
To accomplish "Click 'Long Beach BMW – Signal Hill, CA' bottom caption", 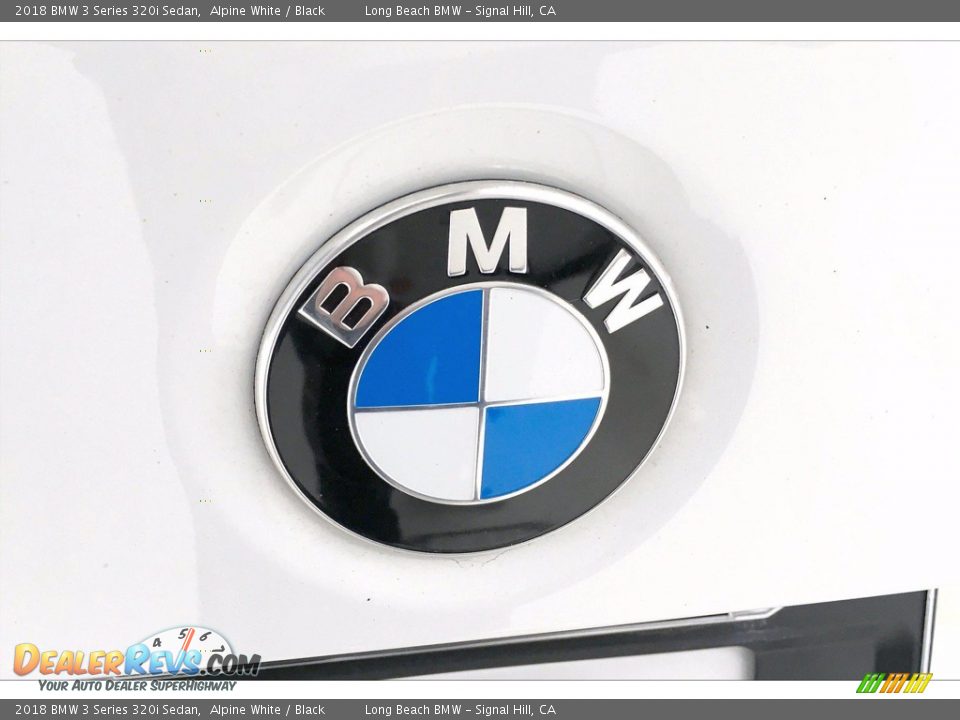I will 460,710.
